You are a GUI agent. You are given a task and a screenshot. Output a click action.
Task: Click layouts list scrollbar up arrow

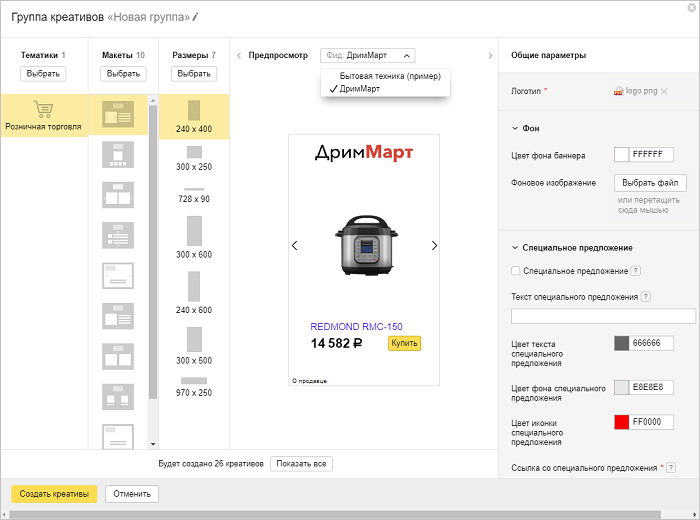(153, 100)
